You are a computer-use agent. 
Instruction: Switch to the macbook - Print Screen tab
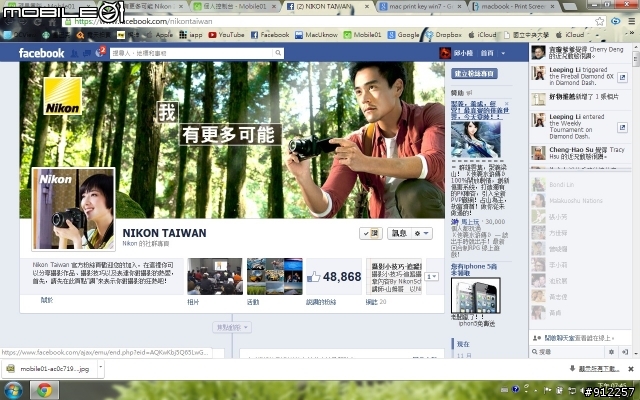(x=512, y=7)
